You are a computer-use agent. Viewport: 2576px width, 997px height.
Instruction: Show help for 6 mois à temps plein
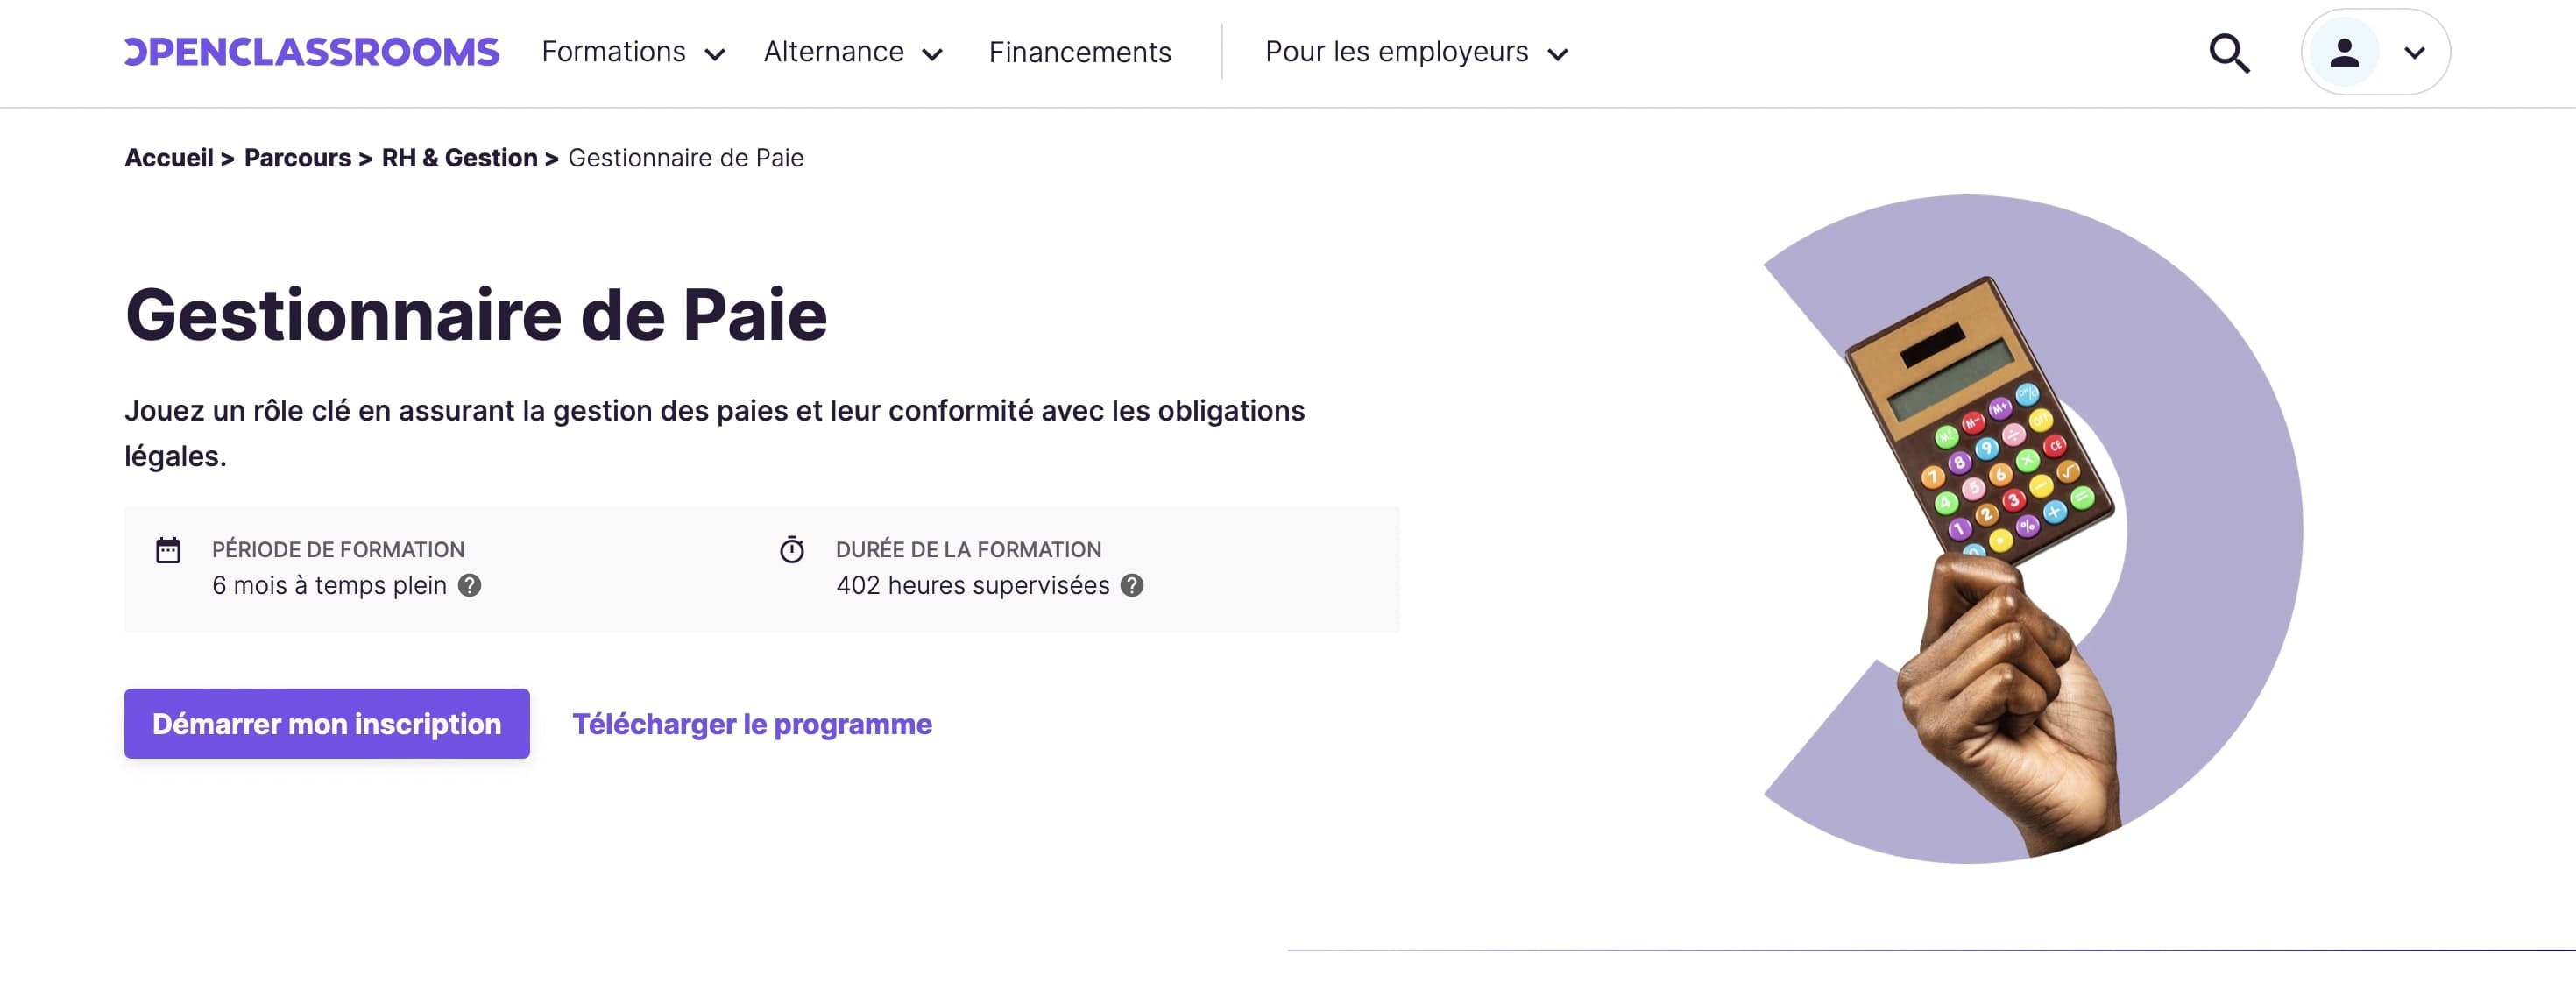(x=469, y=585)
